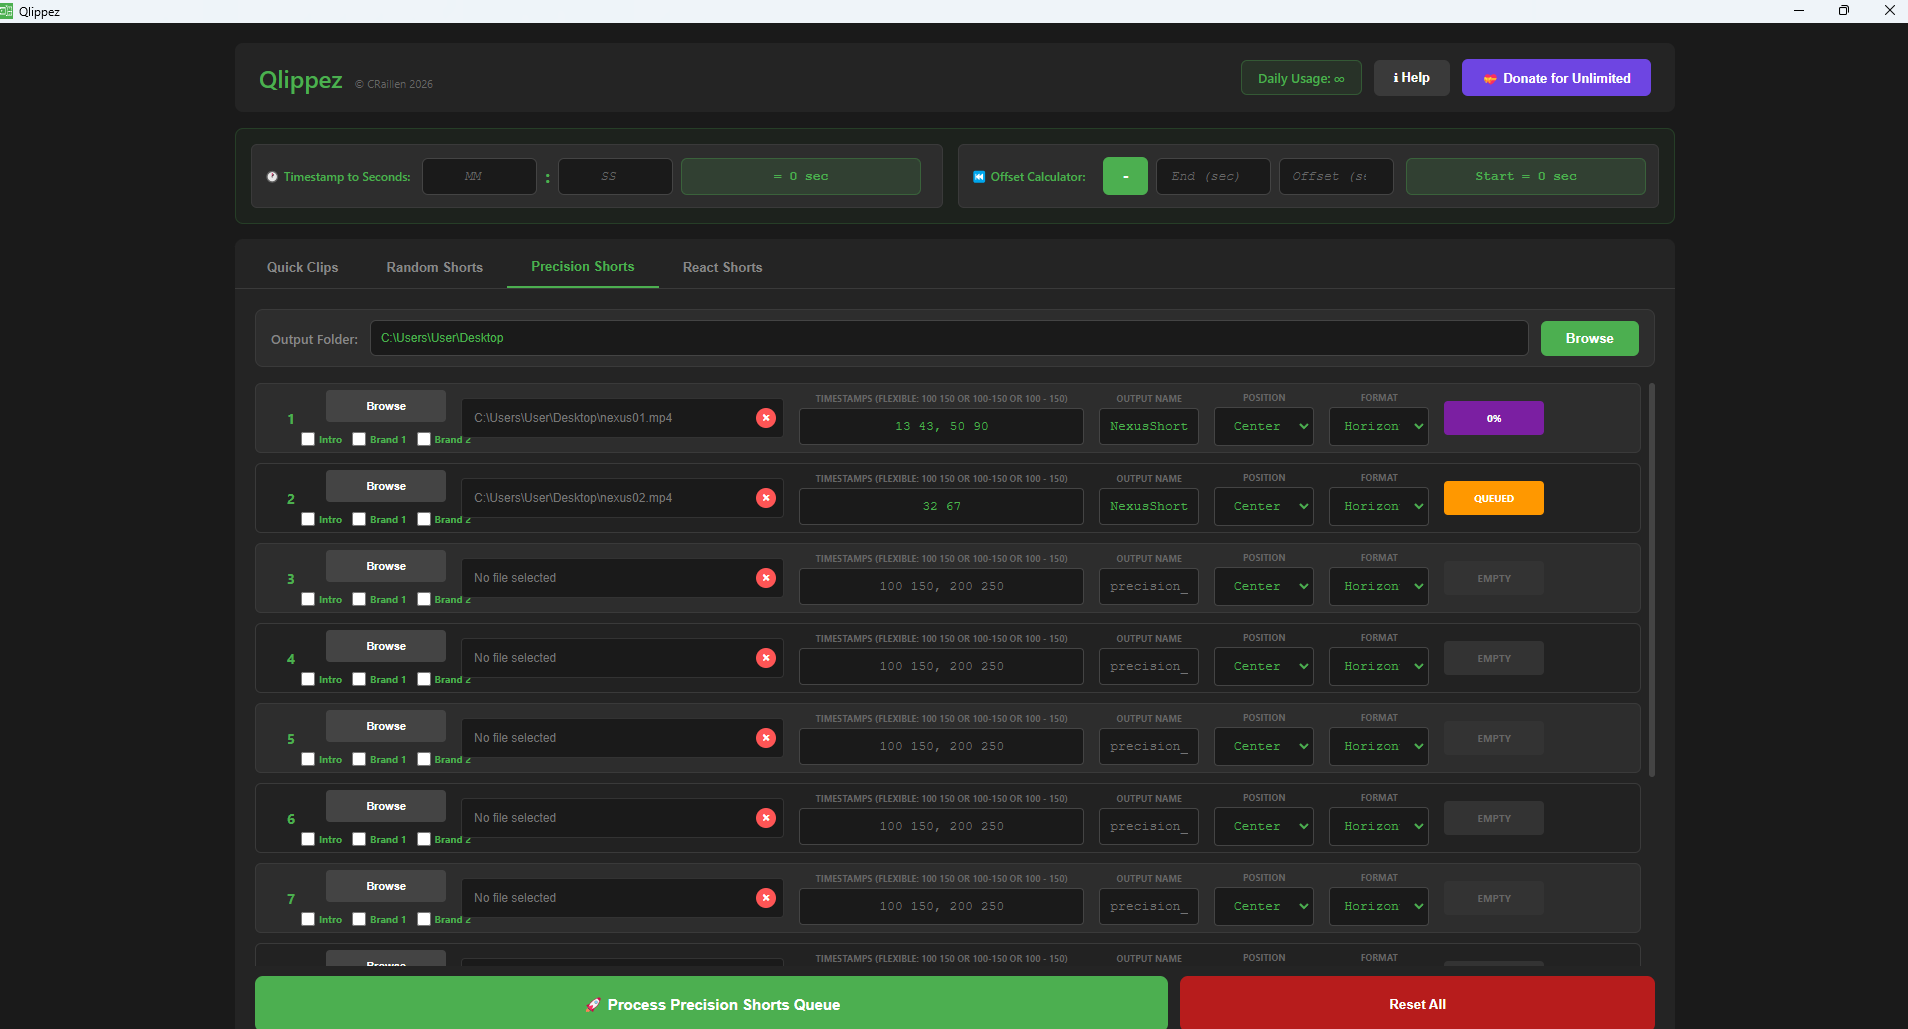Click the red X icon in row 6
Image resolution: width=1908 pixels, height=1029 pixels.
pyautogui.click(x=766, y=818)
